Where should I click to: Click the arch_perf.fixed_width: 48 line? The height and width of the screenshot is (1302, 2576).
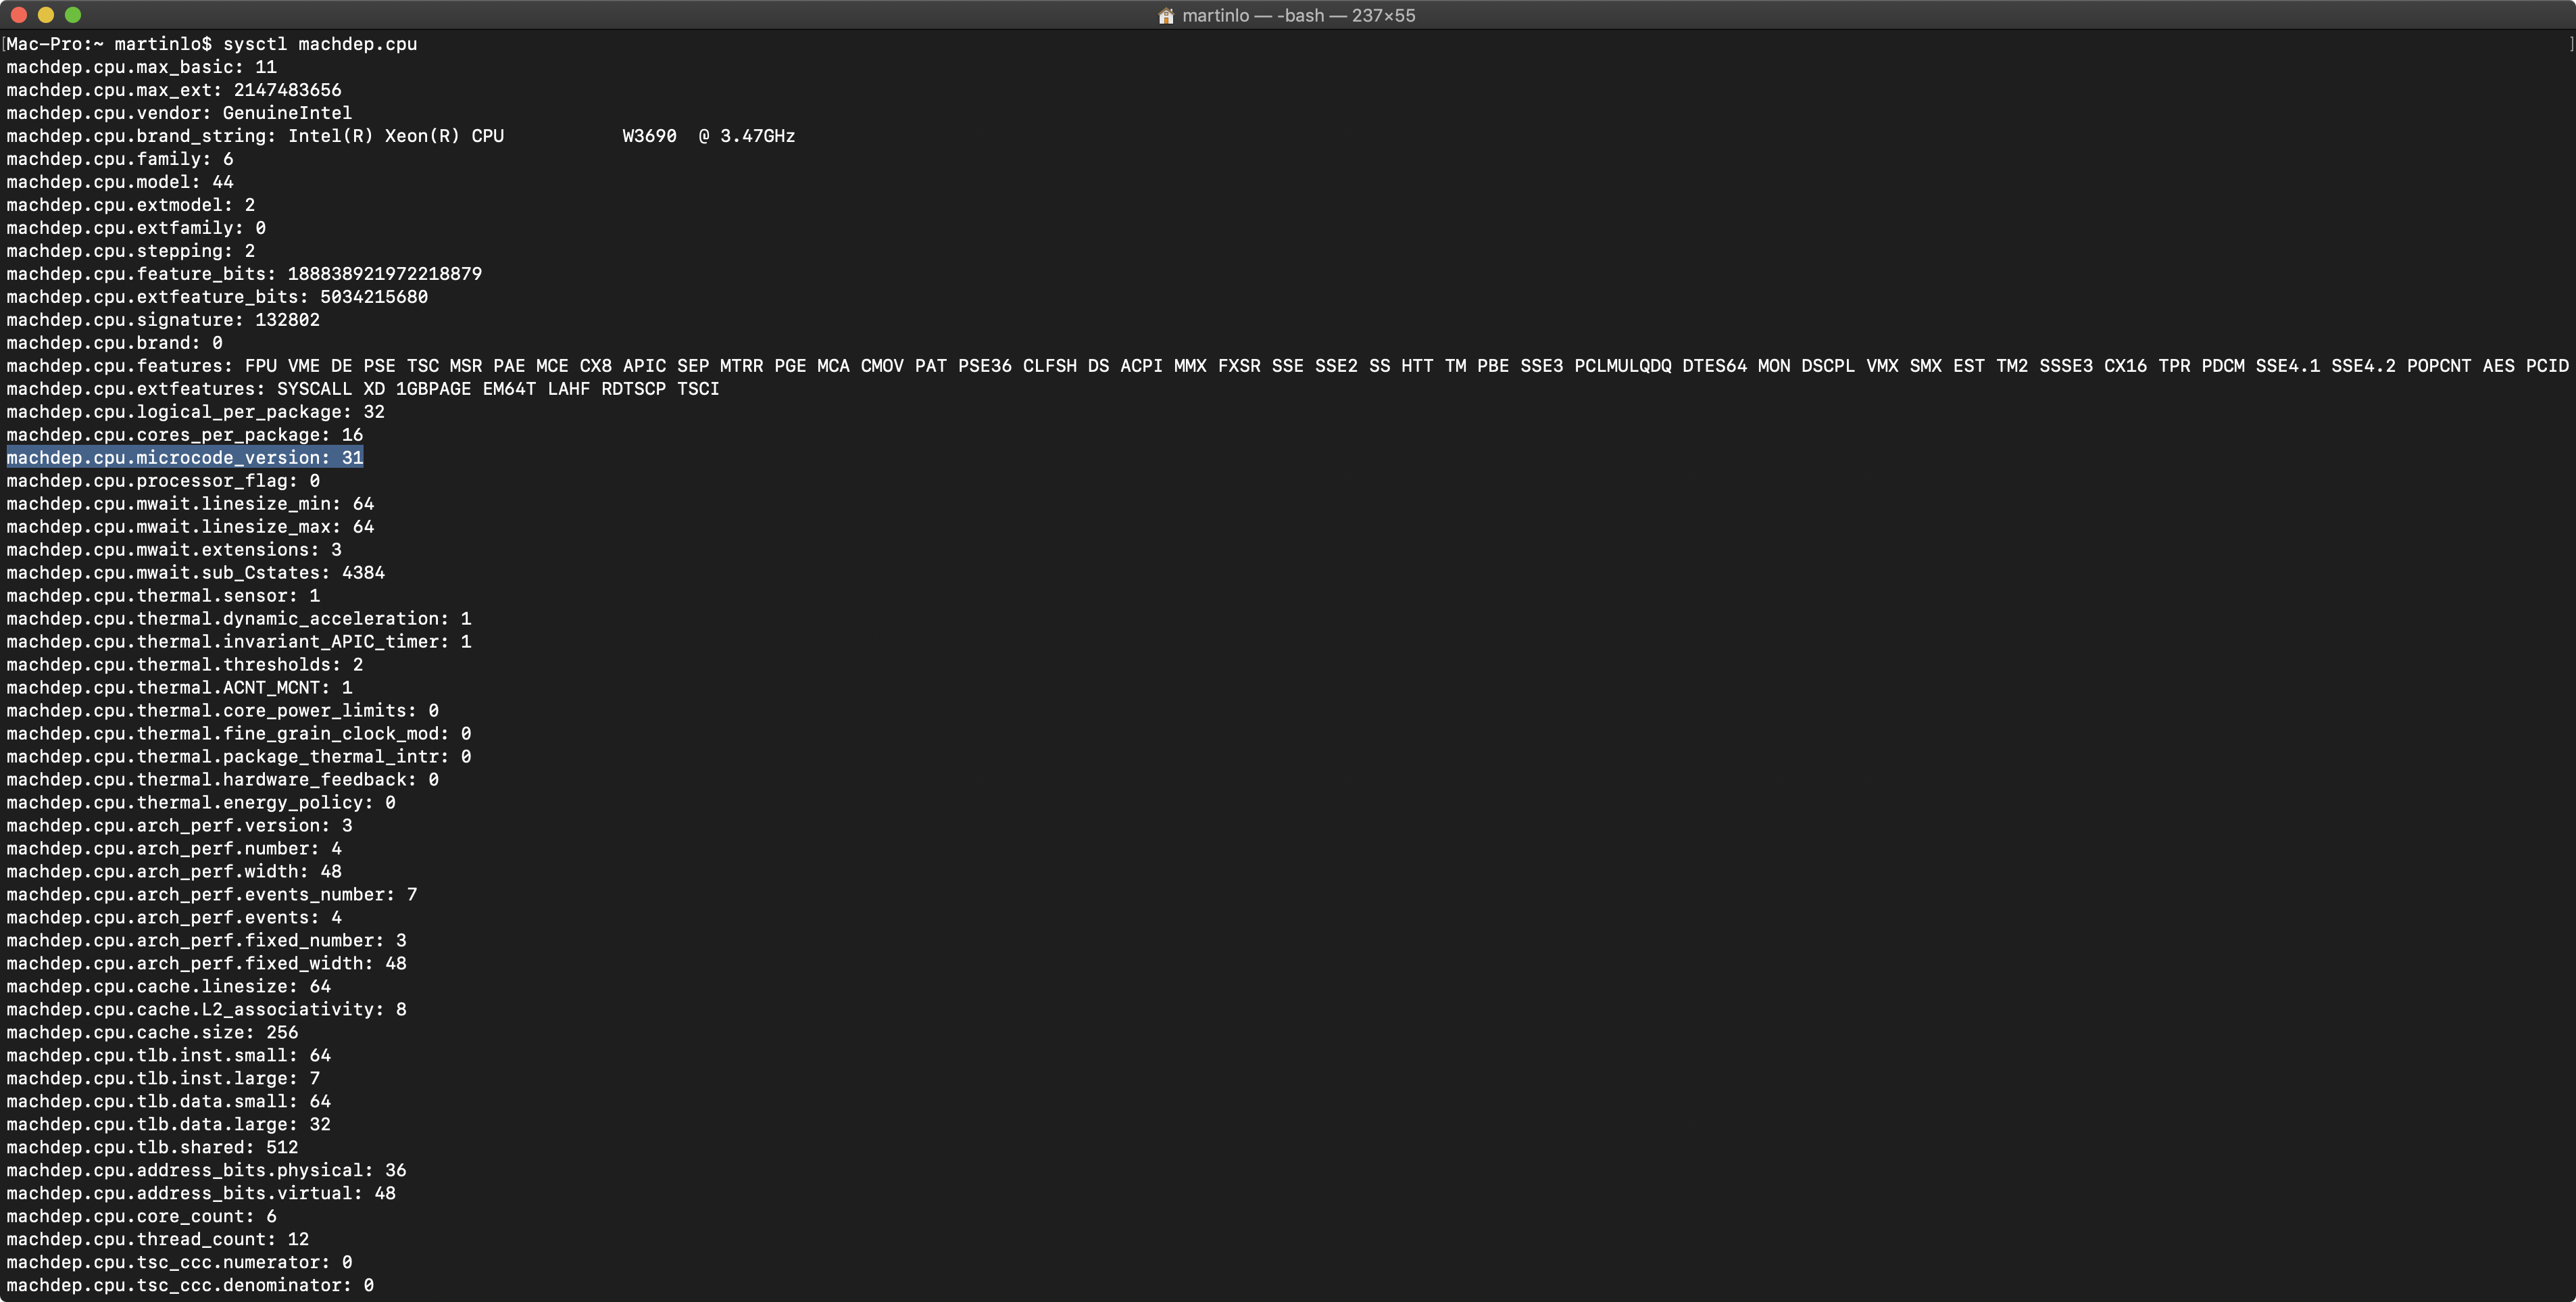point(206,964)
